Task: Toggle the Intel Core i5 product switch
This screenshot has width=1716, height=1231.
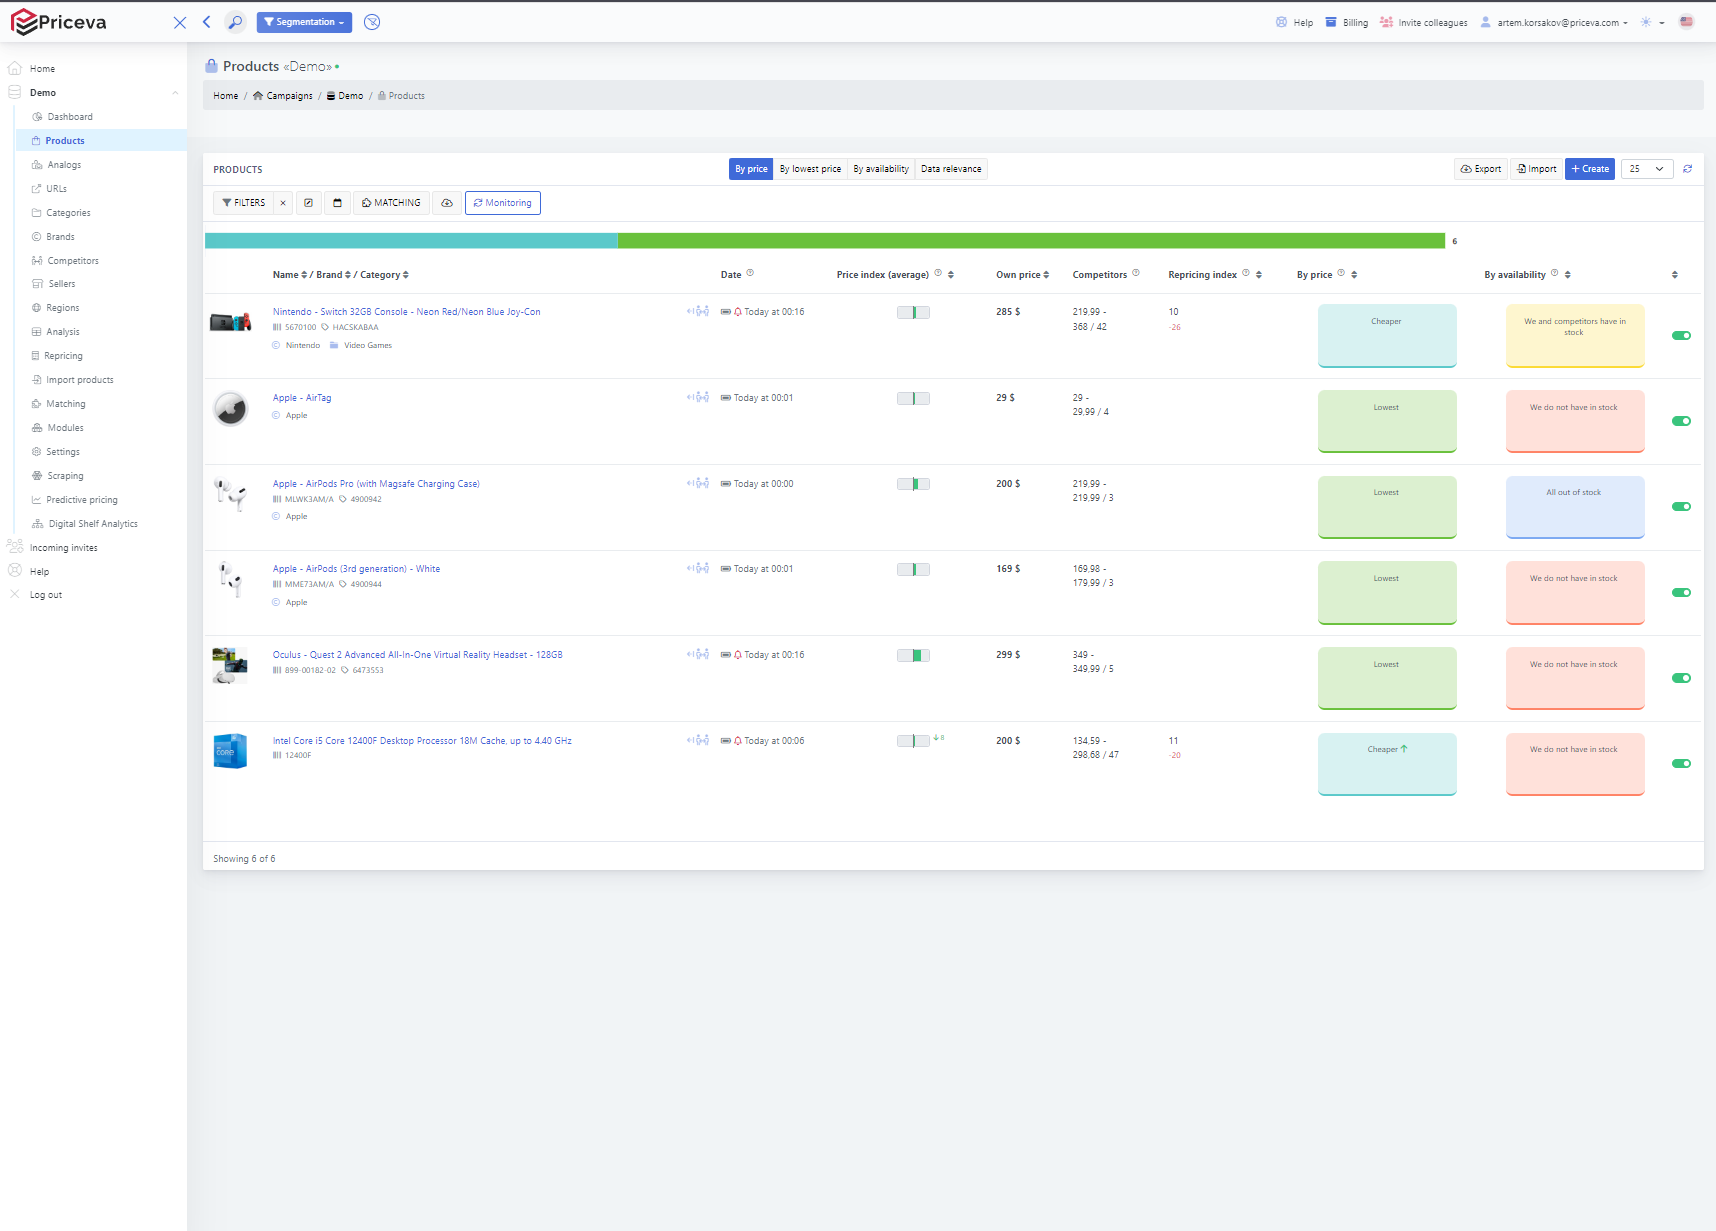Action: 1681,764
